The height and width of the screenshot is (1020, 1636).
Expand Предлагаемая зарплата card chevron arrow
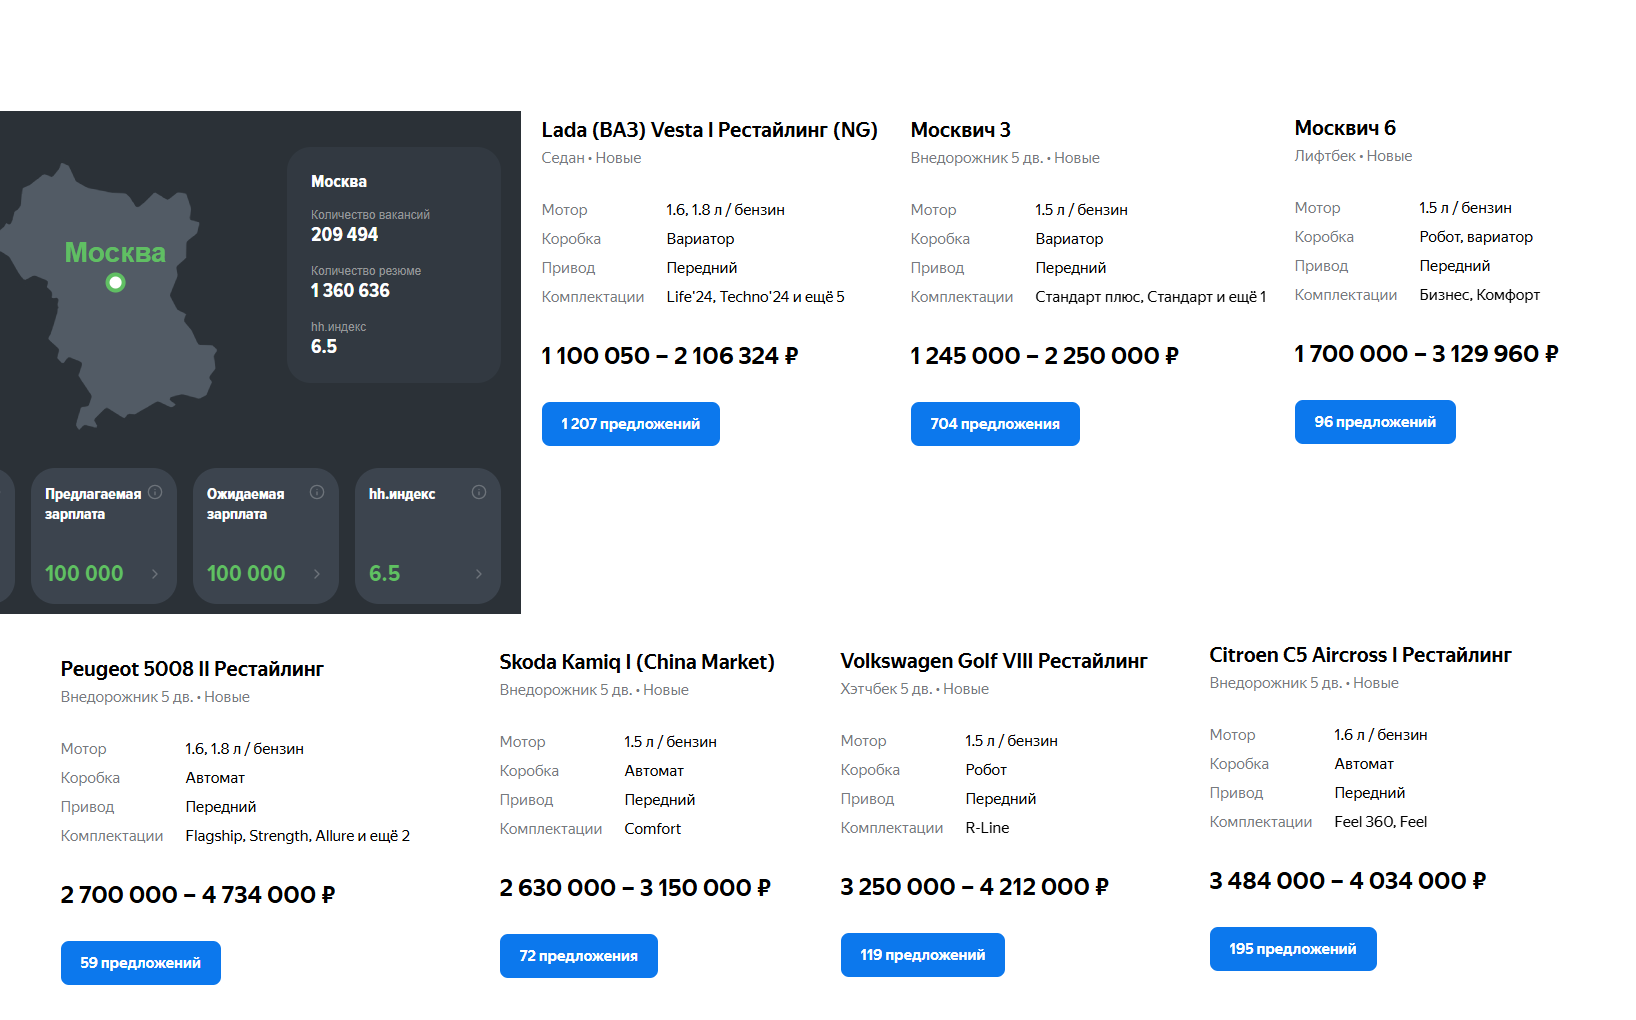coord(155,574)
